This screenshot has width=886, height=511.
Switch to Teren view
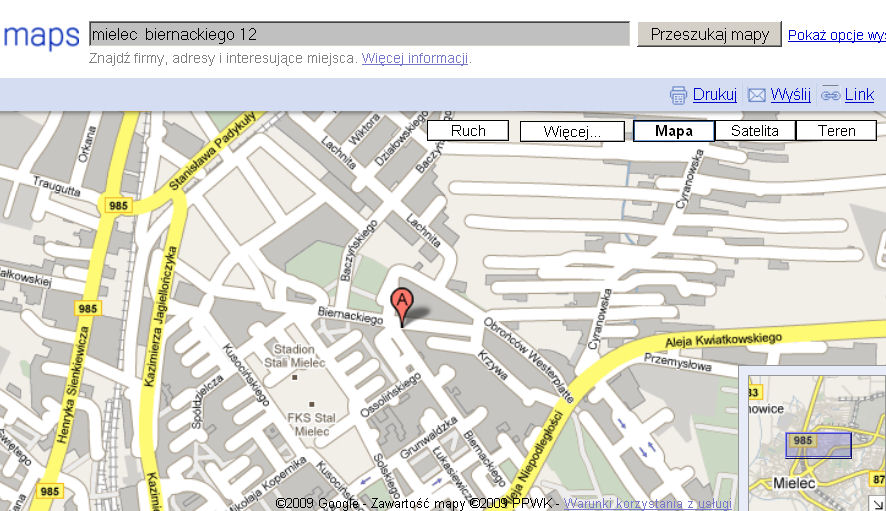point(836,131)
